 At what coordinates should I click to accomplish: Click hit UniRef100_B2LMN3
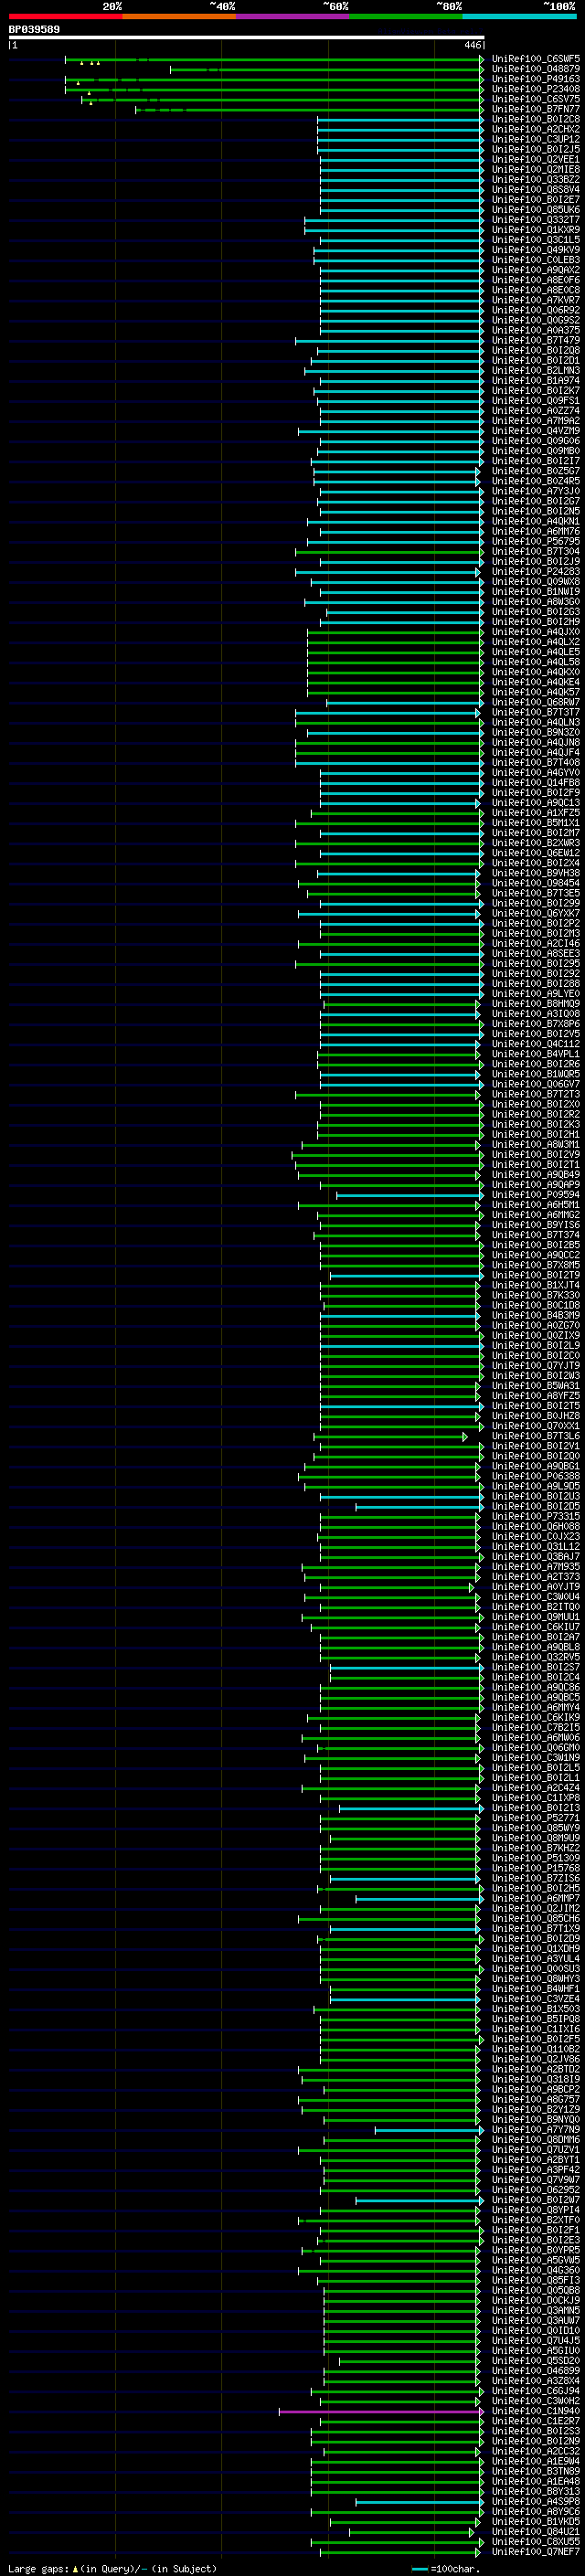click(536, 371)
